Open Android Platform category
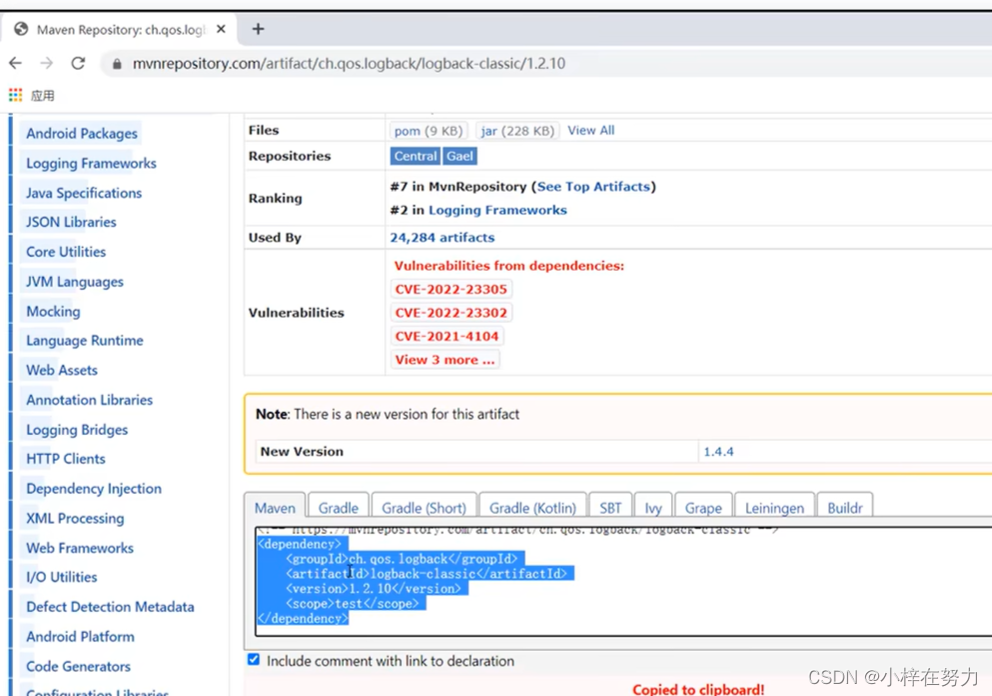The width and height of the screenshot is (992, 696). tap(80, 637)
